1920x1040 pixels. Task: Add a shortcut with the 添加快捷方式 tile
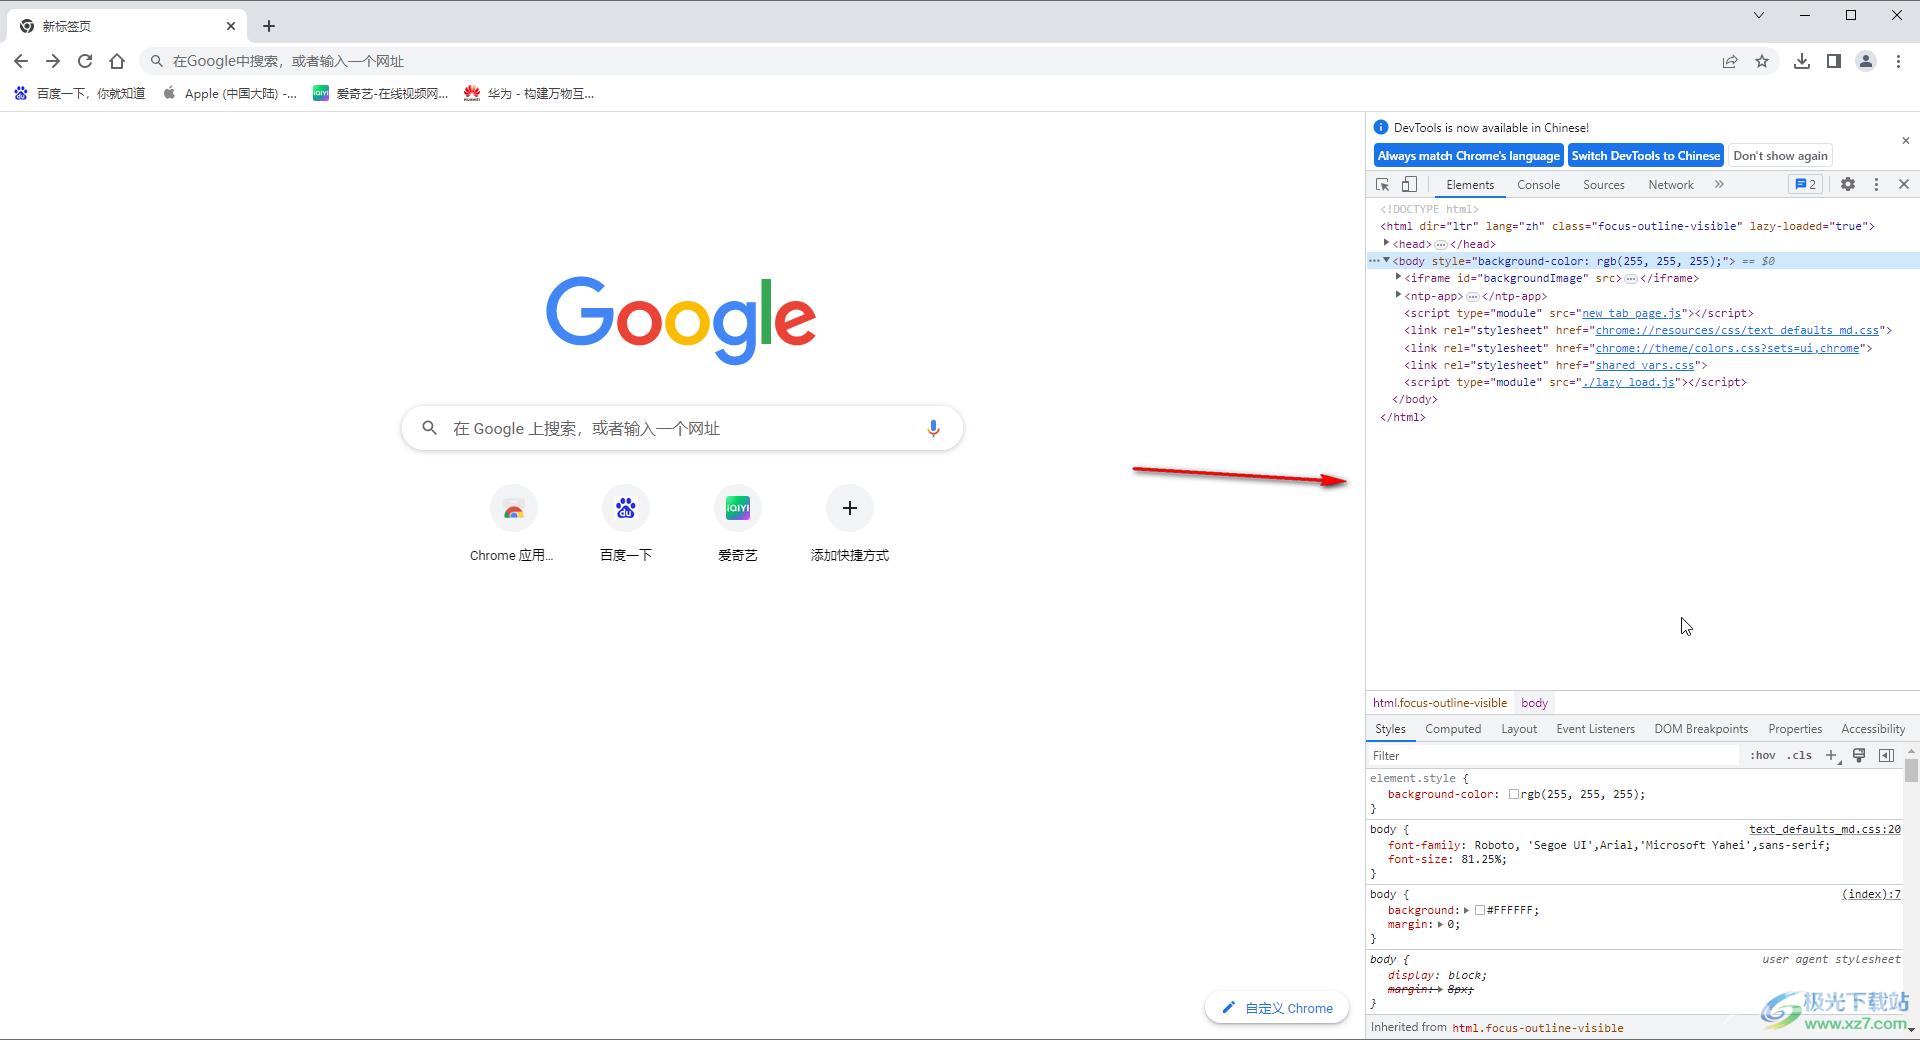coord(850,525)
